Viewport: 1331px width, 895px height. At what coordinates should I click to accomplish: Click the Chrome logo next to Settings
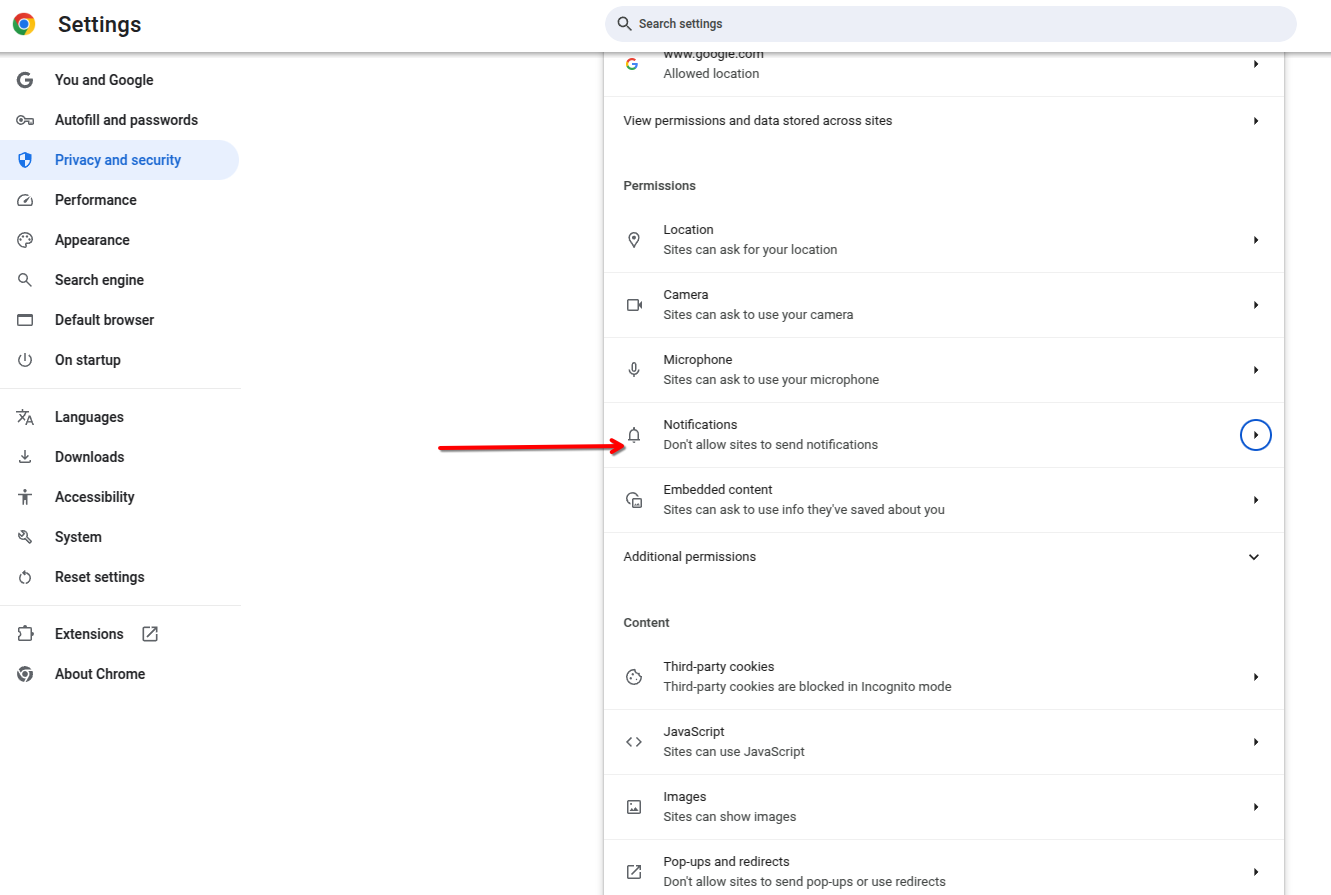tap(24, 24)
